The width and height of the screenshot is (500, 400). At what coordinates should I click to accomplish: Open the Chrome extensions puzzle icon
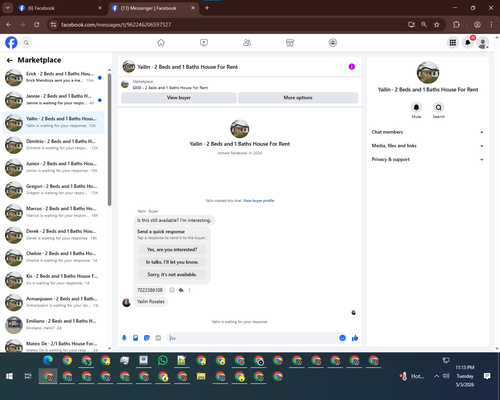456,24
